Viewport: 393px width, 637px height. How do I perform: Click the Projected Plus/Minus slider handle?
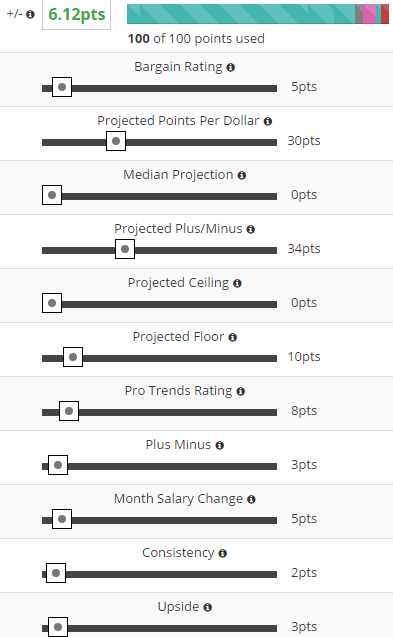coord(125,249)
